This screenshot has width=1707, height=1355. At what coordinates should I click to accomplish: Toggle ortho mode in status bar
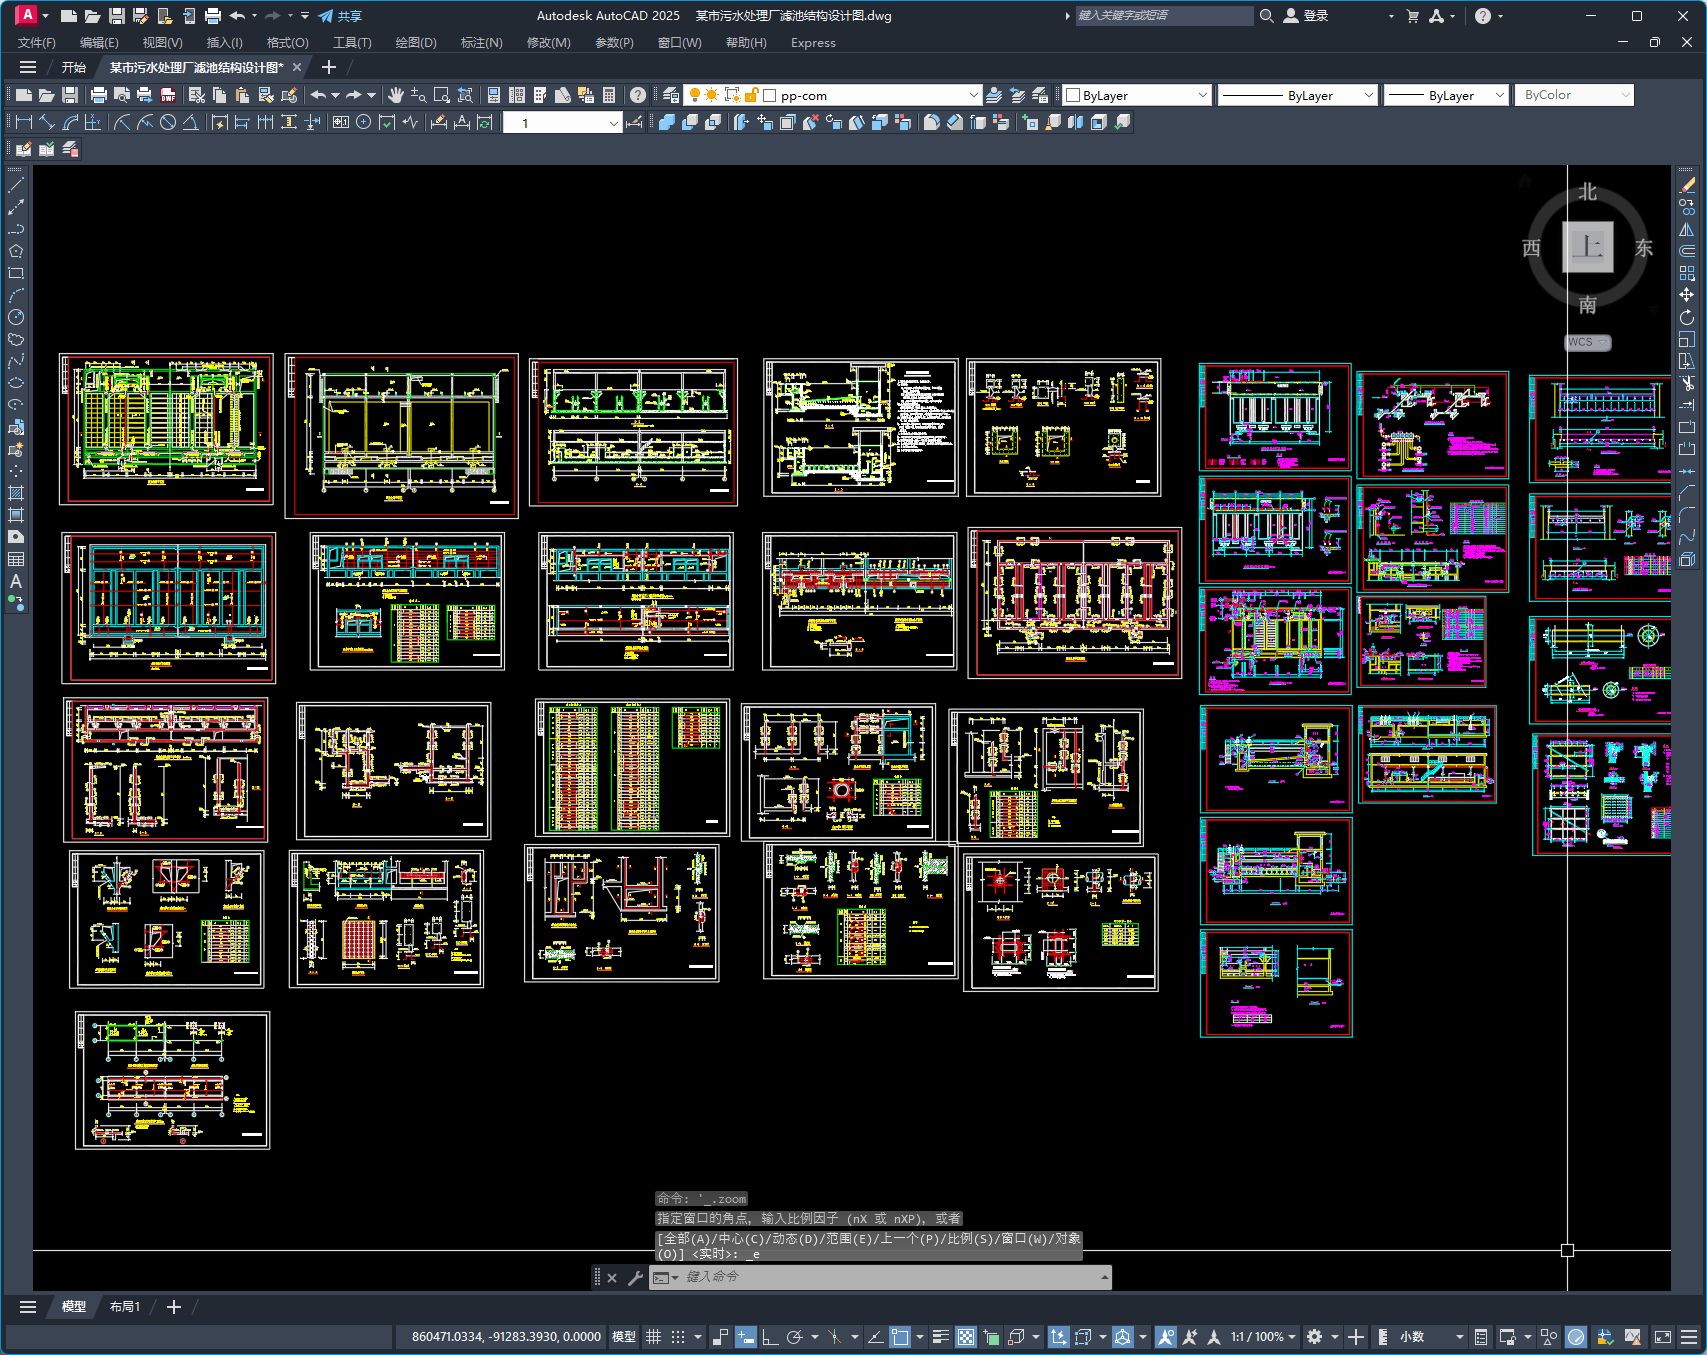770,1336
